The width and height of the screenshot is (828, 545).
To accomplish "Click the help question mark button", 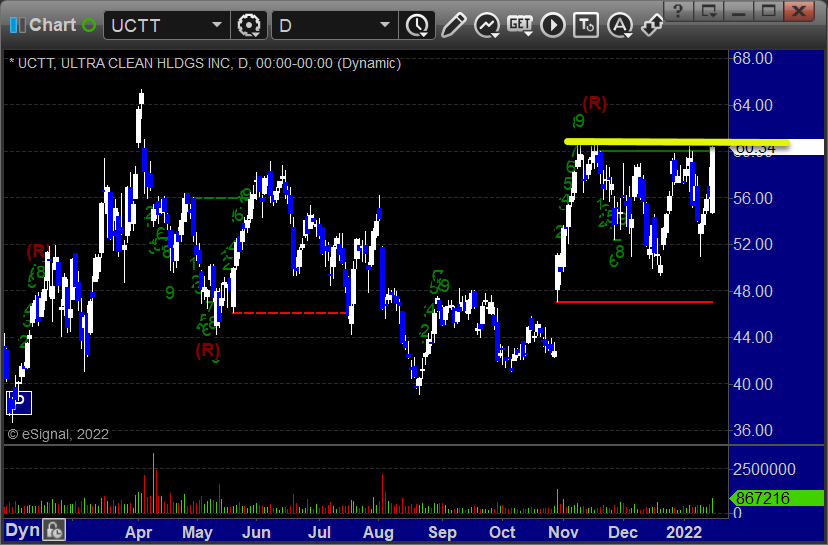I will [679, 11].
